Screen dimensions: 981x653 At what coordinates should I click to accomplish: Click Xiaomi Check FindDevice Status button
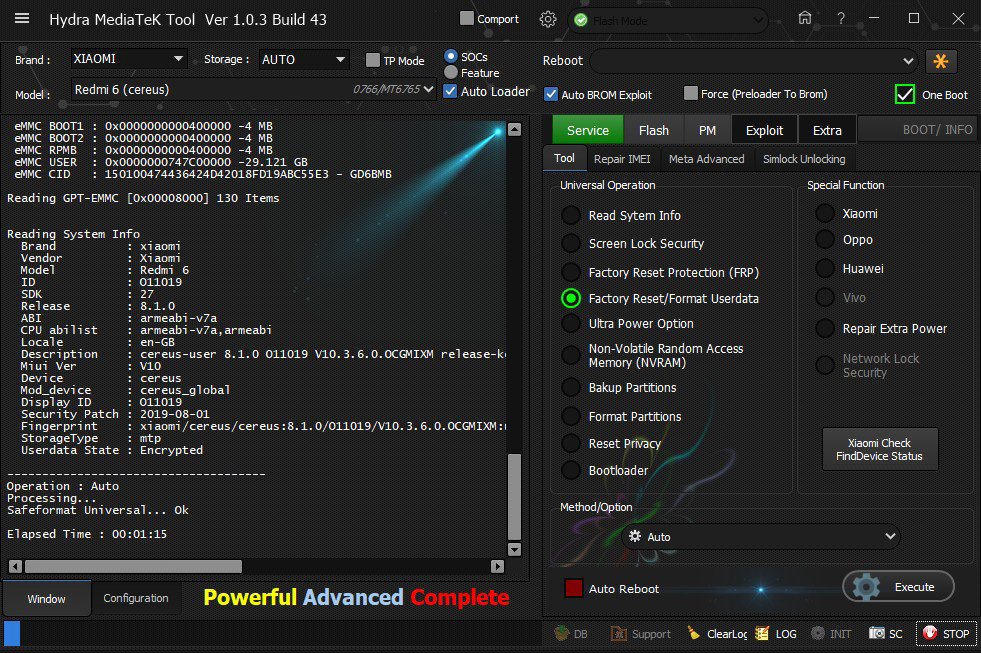tap(879, 450)
